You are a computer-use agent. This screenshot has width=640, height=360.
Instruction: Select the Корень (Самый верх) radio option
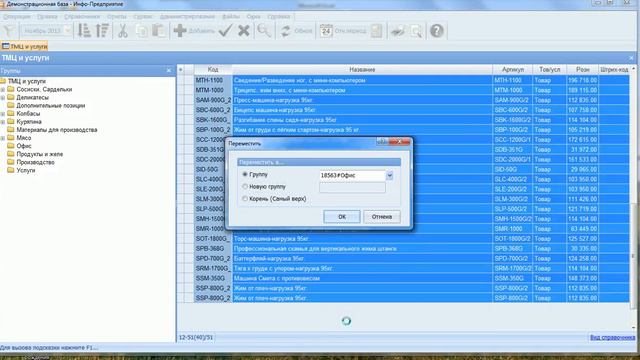pyautogui.click(x=245, y=199)
